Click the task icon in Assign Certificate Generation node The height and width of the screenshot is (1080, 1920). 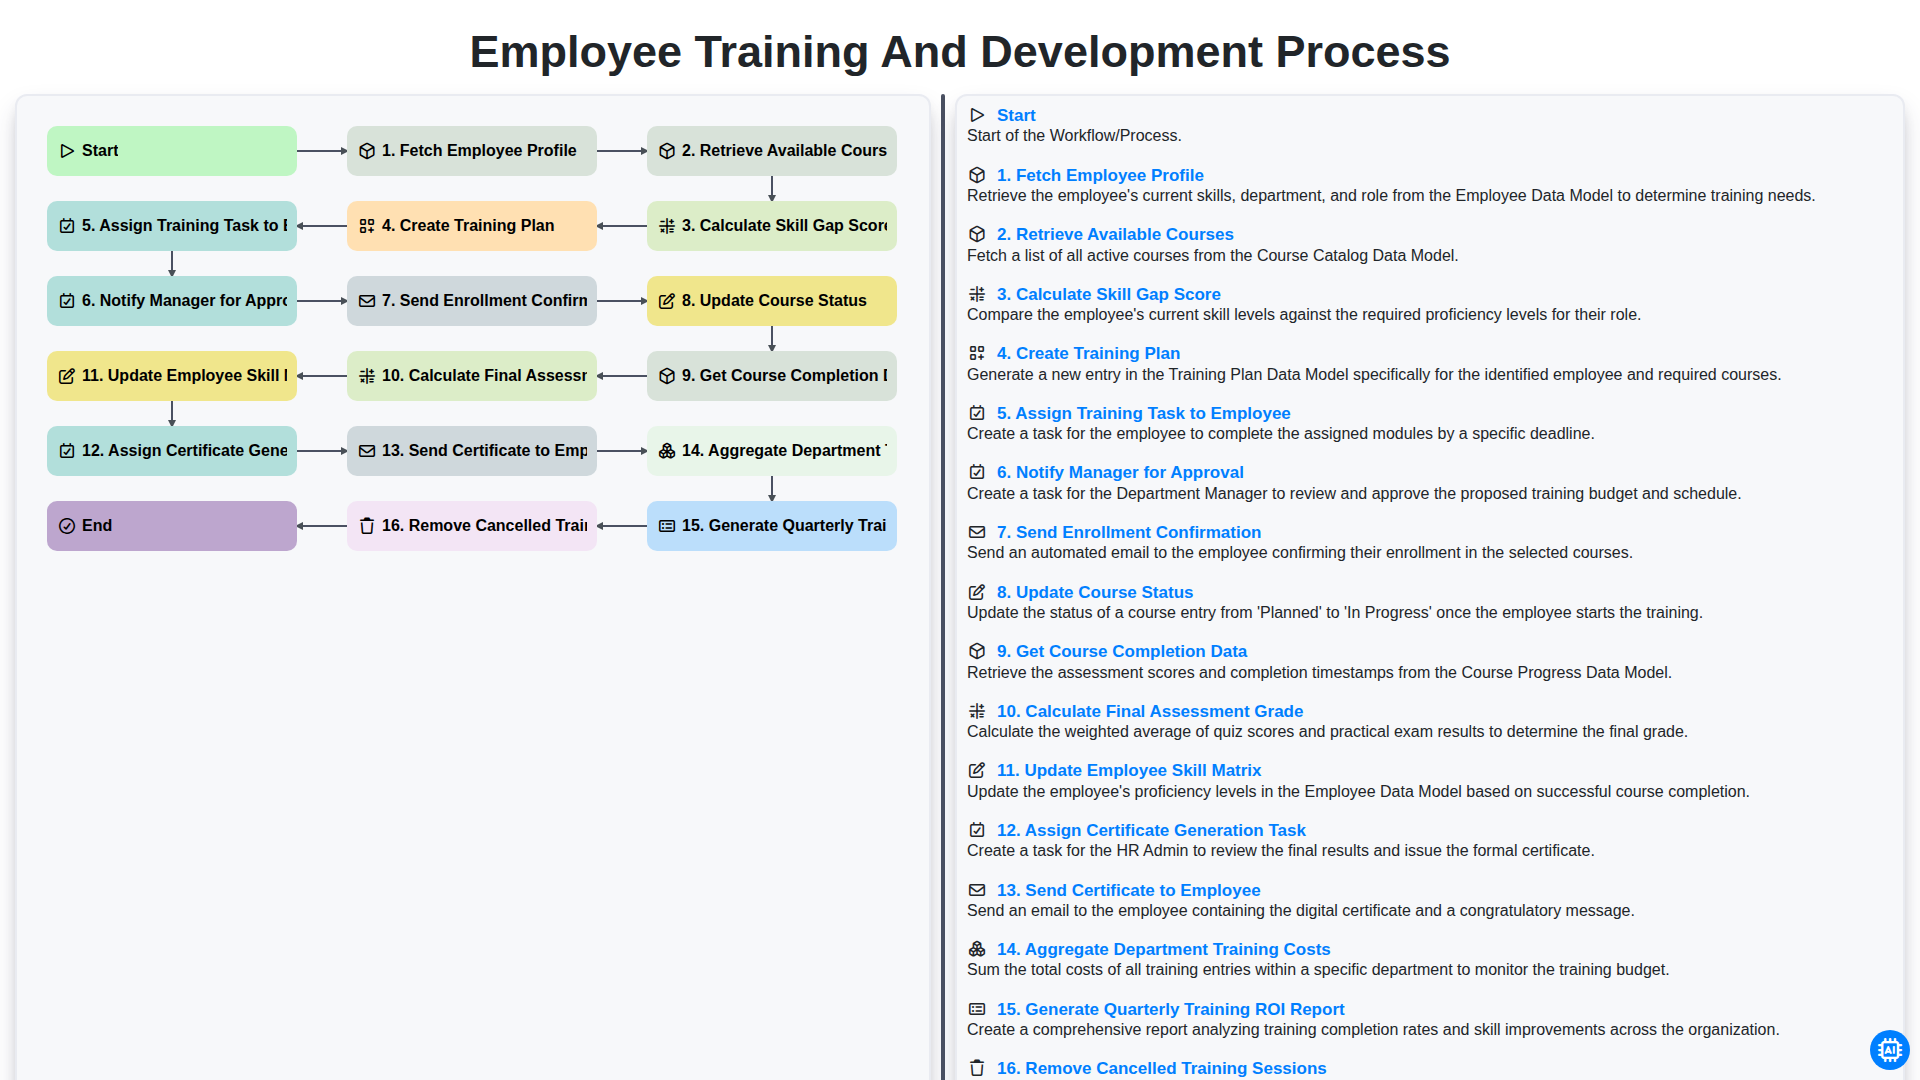[x=67, y=451]
